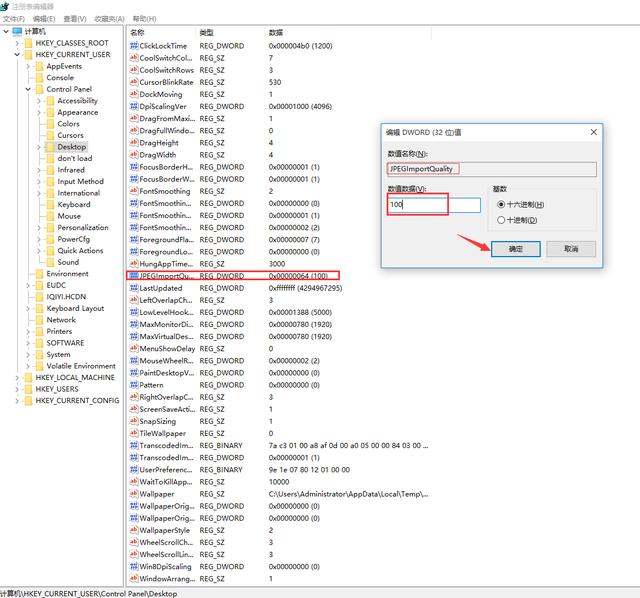
Task: Open the Help (H) menu
Action: (144, 19)
